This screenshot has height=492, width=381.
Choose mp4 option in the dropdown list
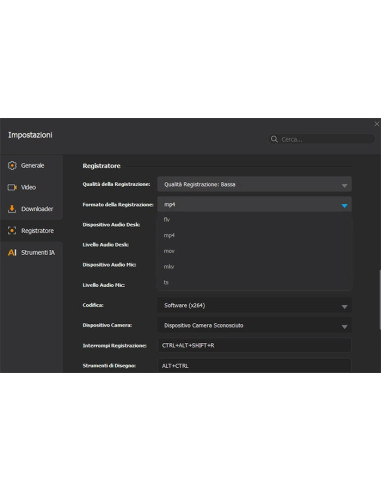click(254, 235)
